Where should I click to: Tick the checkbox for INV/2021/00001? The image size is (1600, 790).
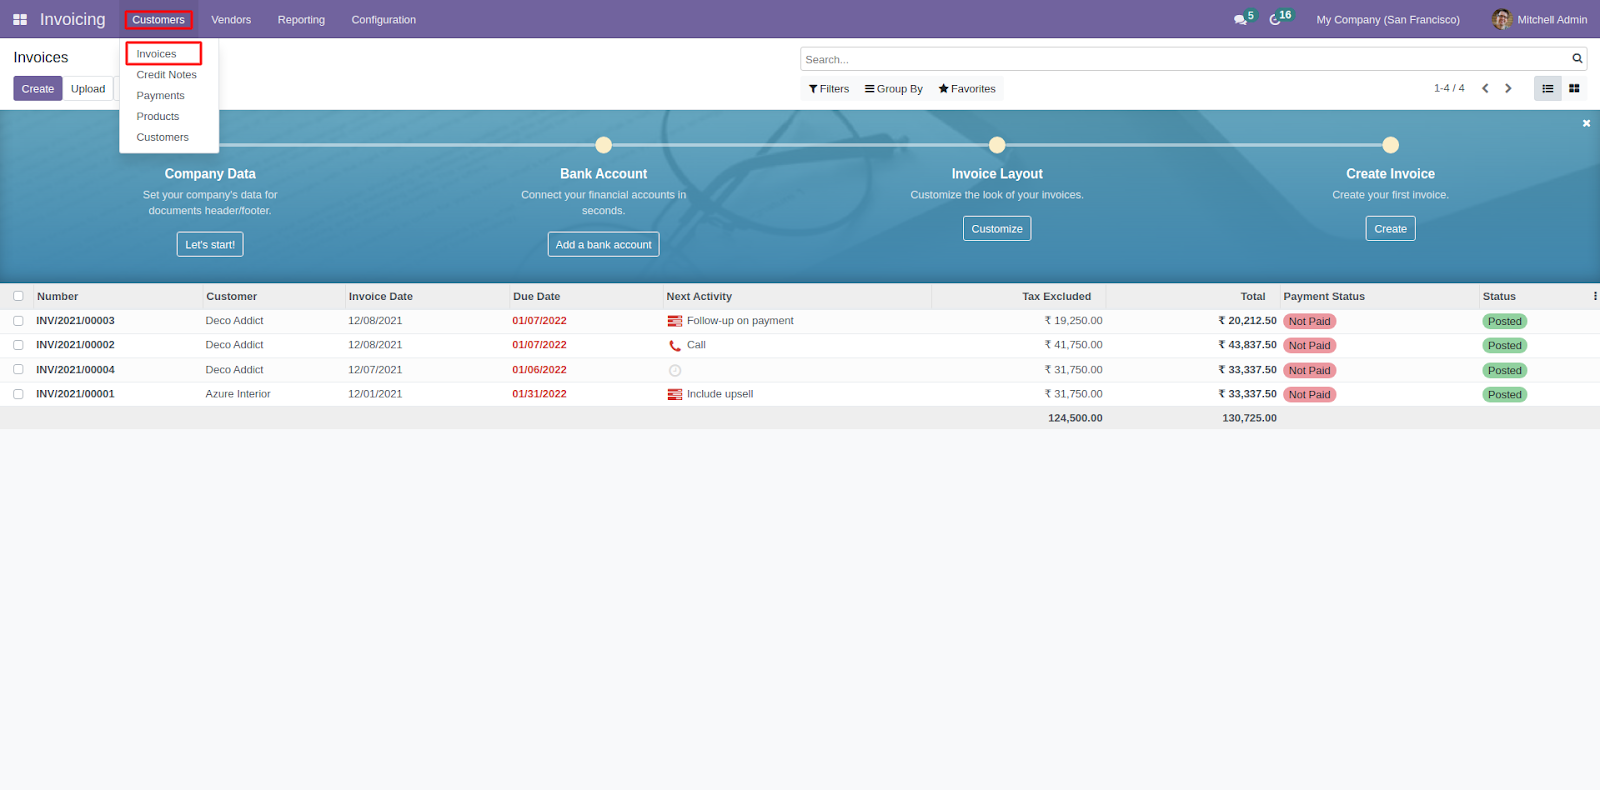coord(18,394)
